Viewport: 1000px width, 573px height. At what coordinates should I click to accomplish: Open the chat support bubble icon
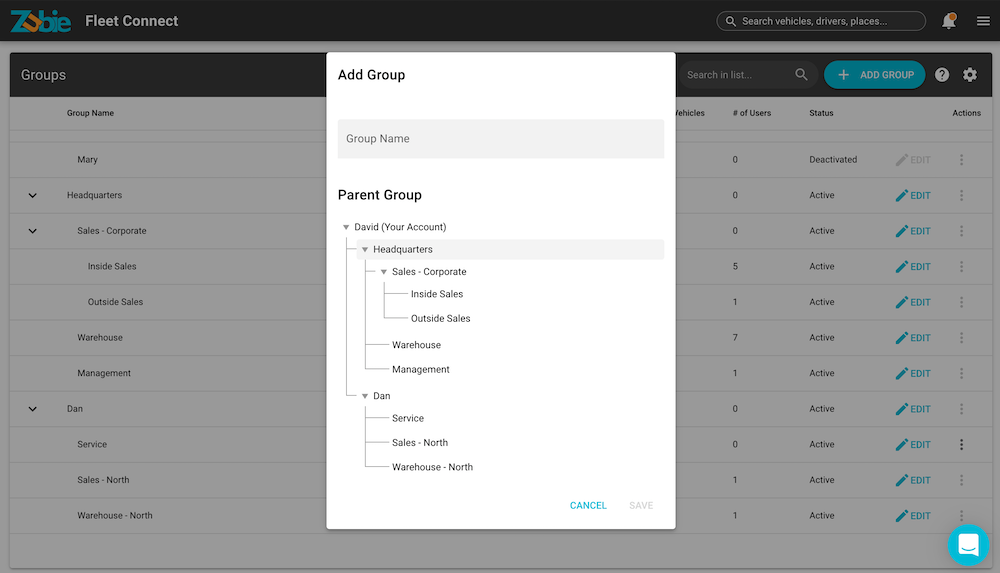click(968, 544)
